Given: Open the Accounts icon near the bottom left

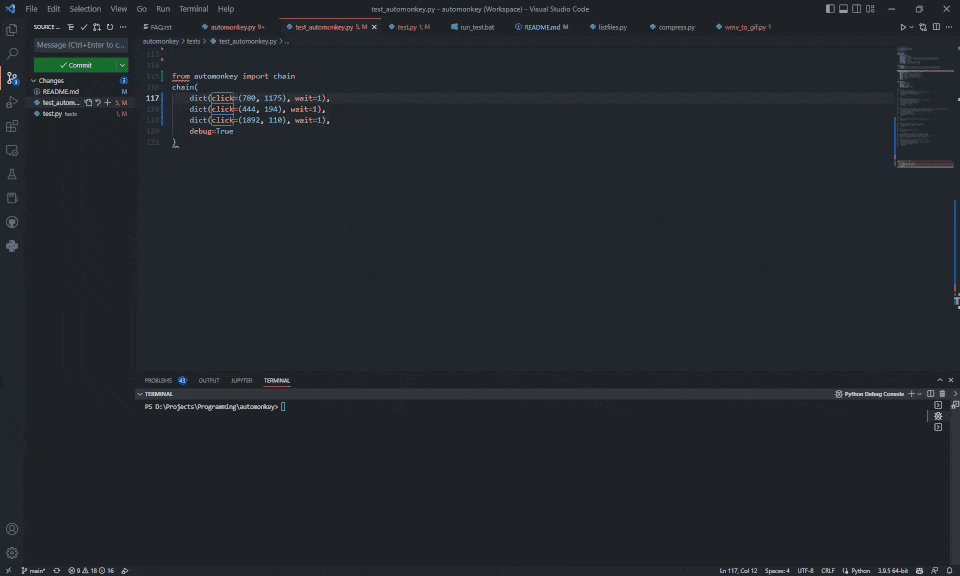Looking at the screenshot, I should pyautogui.click(x=12, y=528).
